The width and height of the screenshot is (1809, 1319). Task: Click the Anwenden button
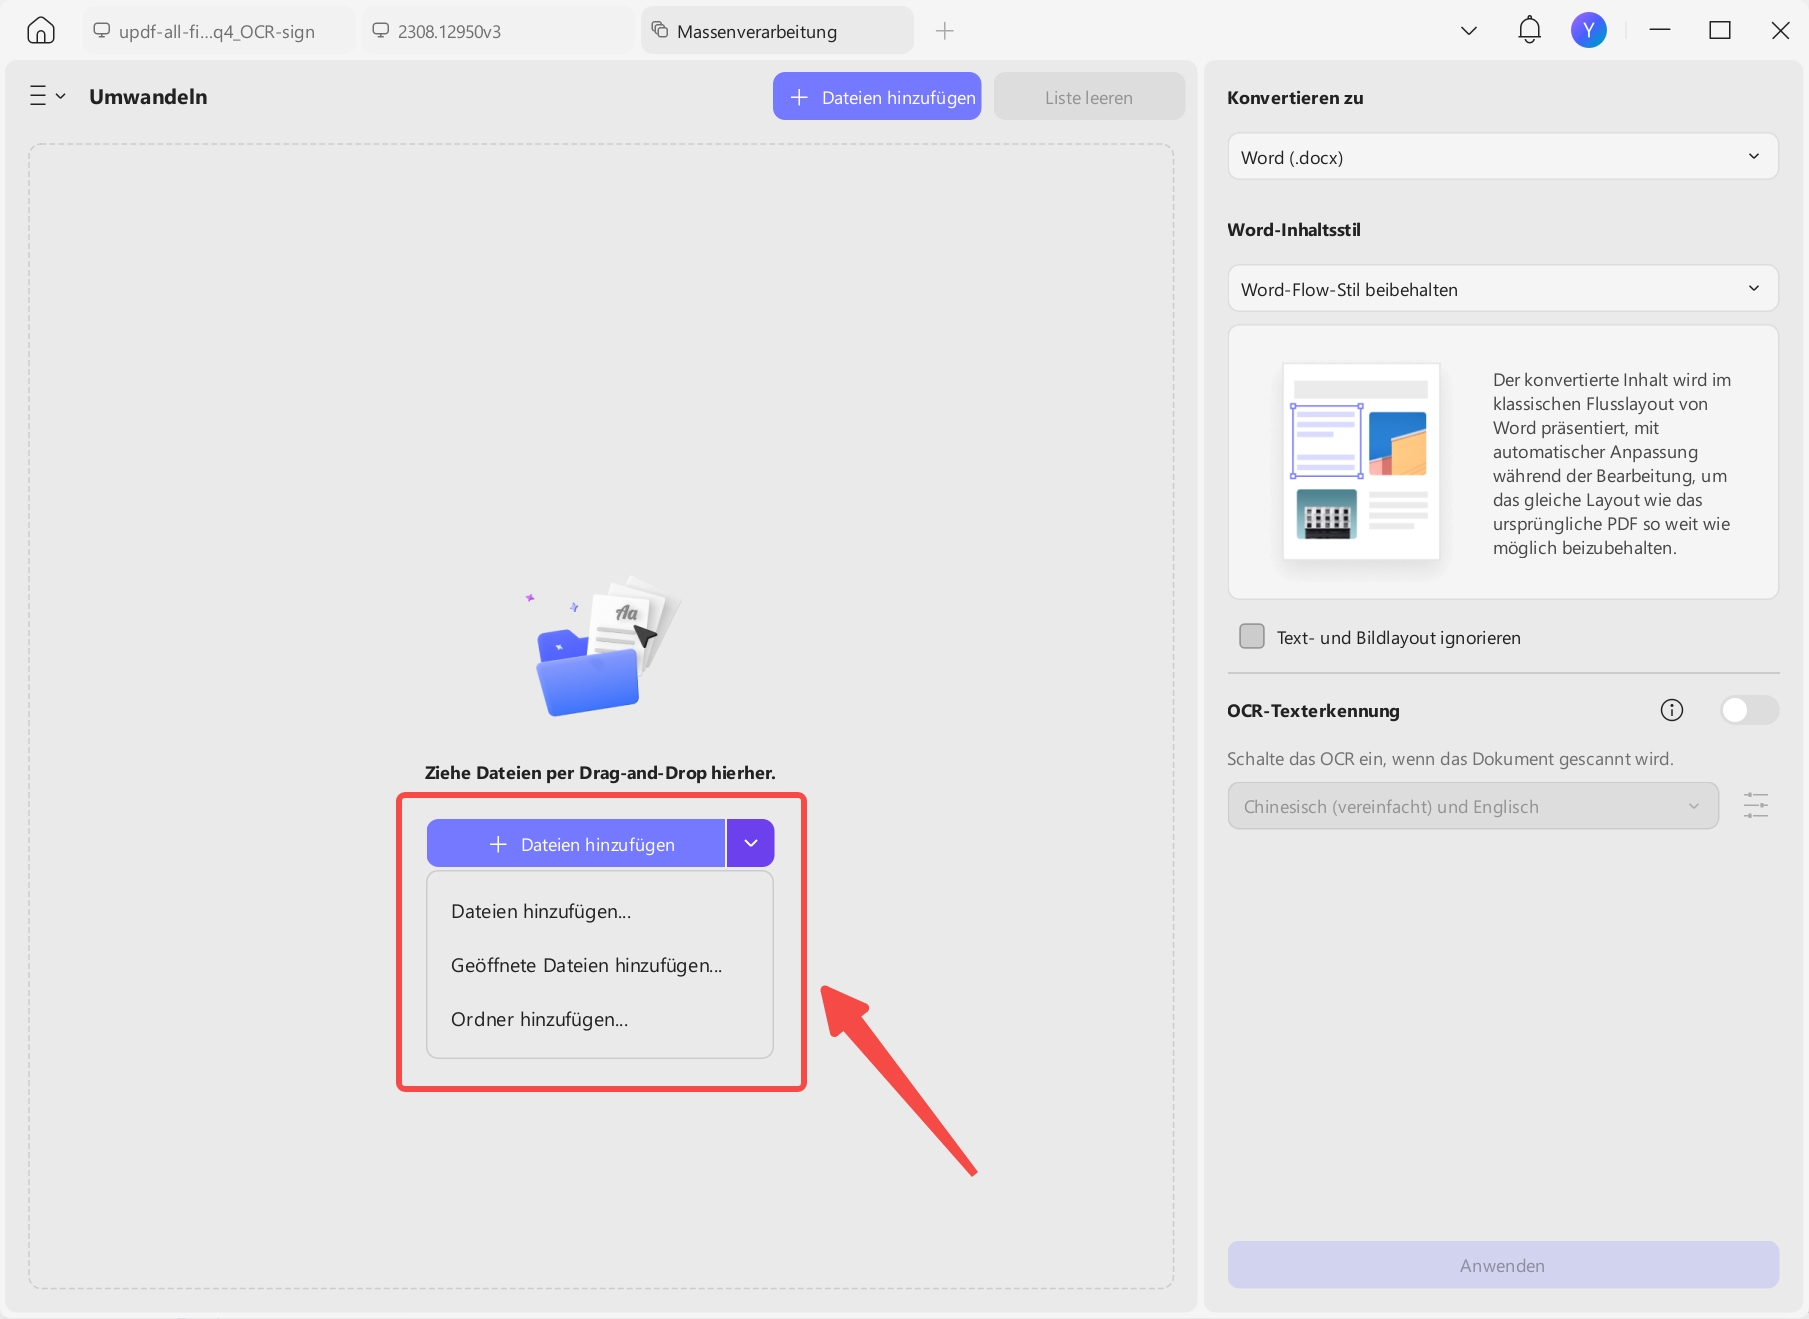1503,1265
